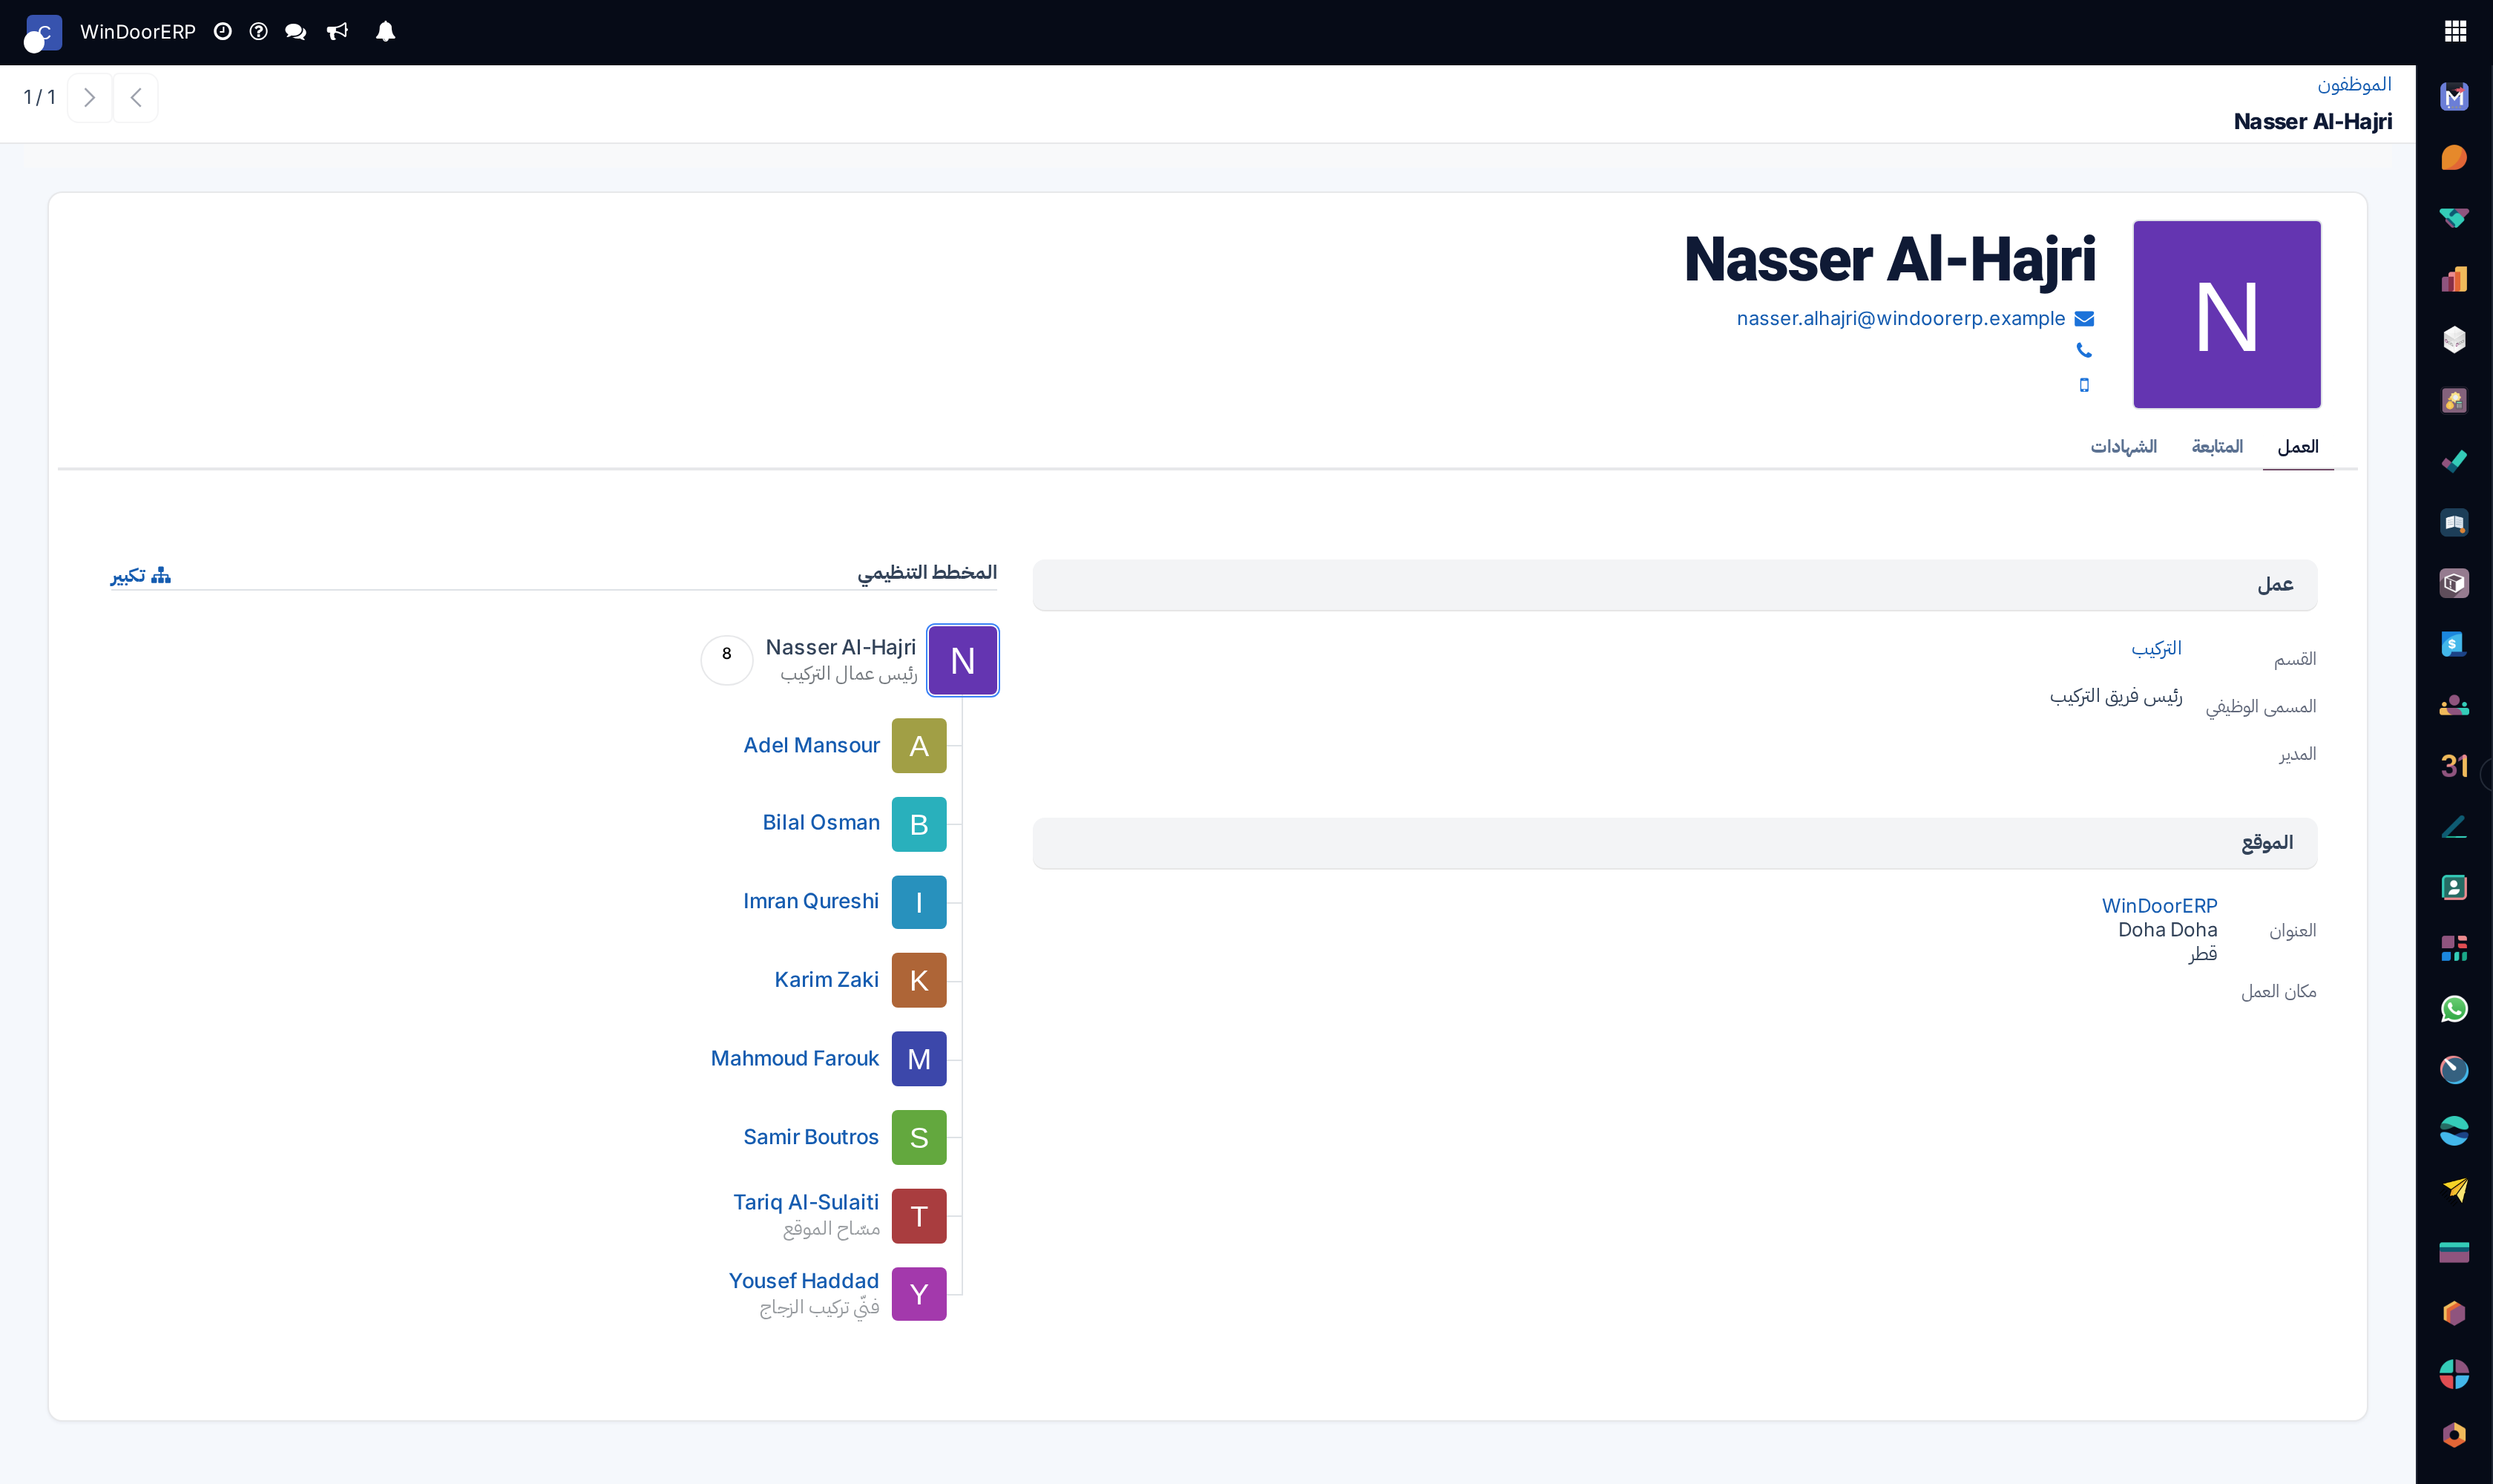Image resolution: width=2493 pixels, height=1484 pixels.
Task: Open the apps grid menu icon
Action: click(2455, 32)
